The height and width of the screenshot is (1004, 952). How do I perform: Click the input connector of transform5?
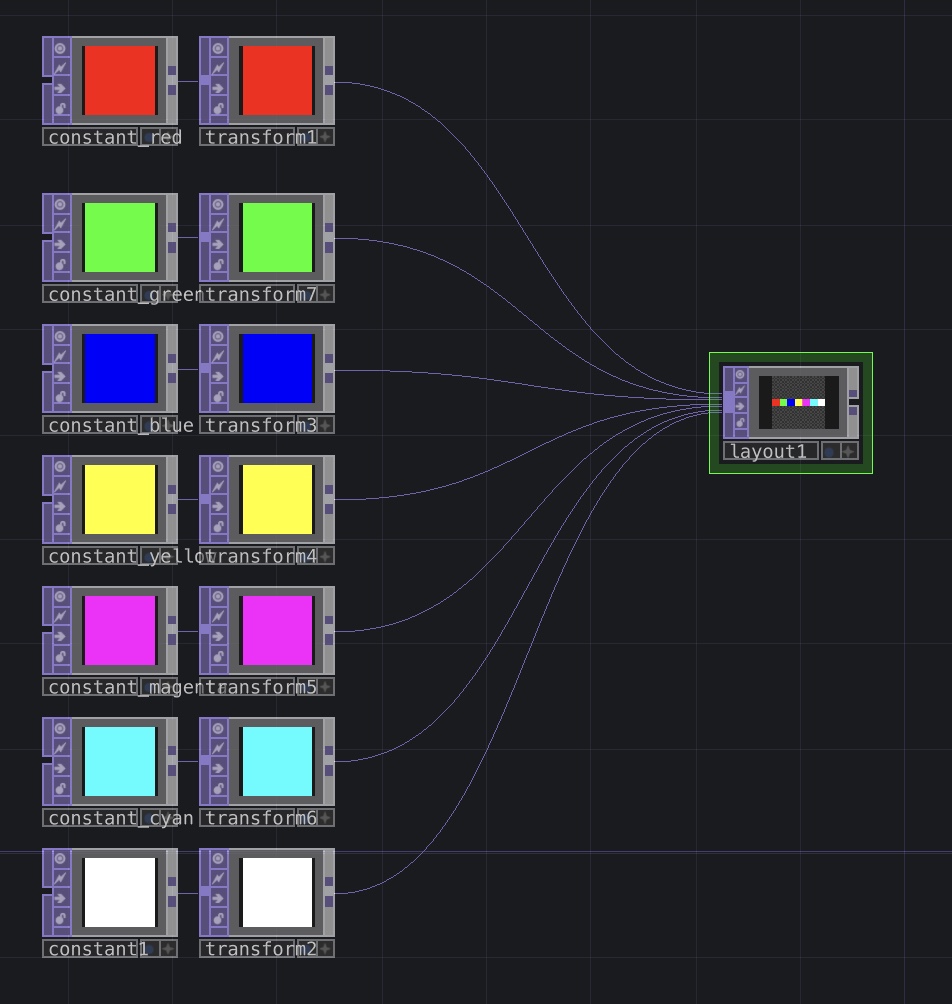(205, 630)
